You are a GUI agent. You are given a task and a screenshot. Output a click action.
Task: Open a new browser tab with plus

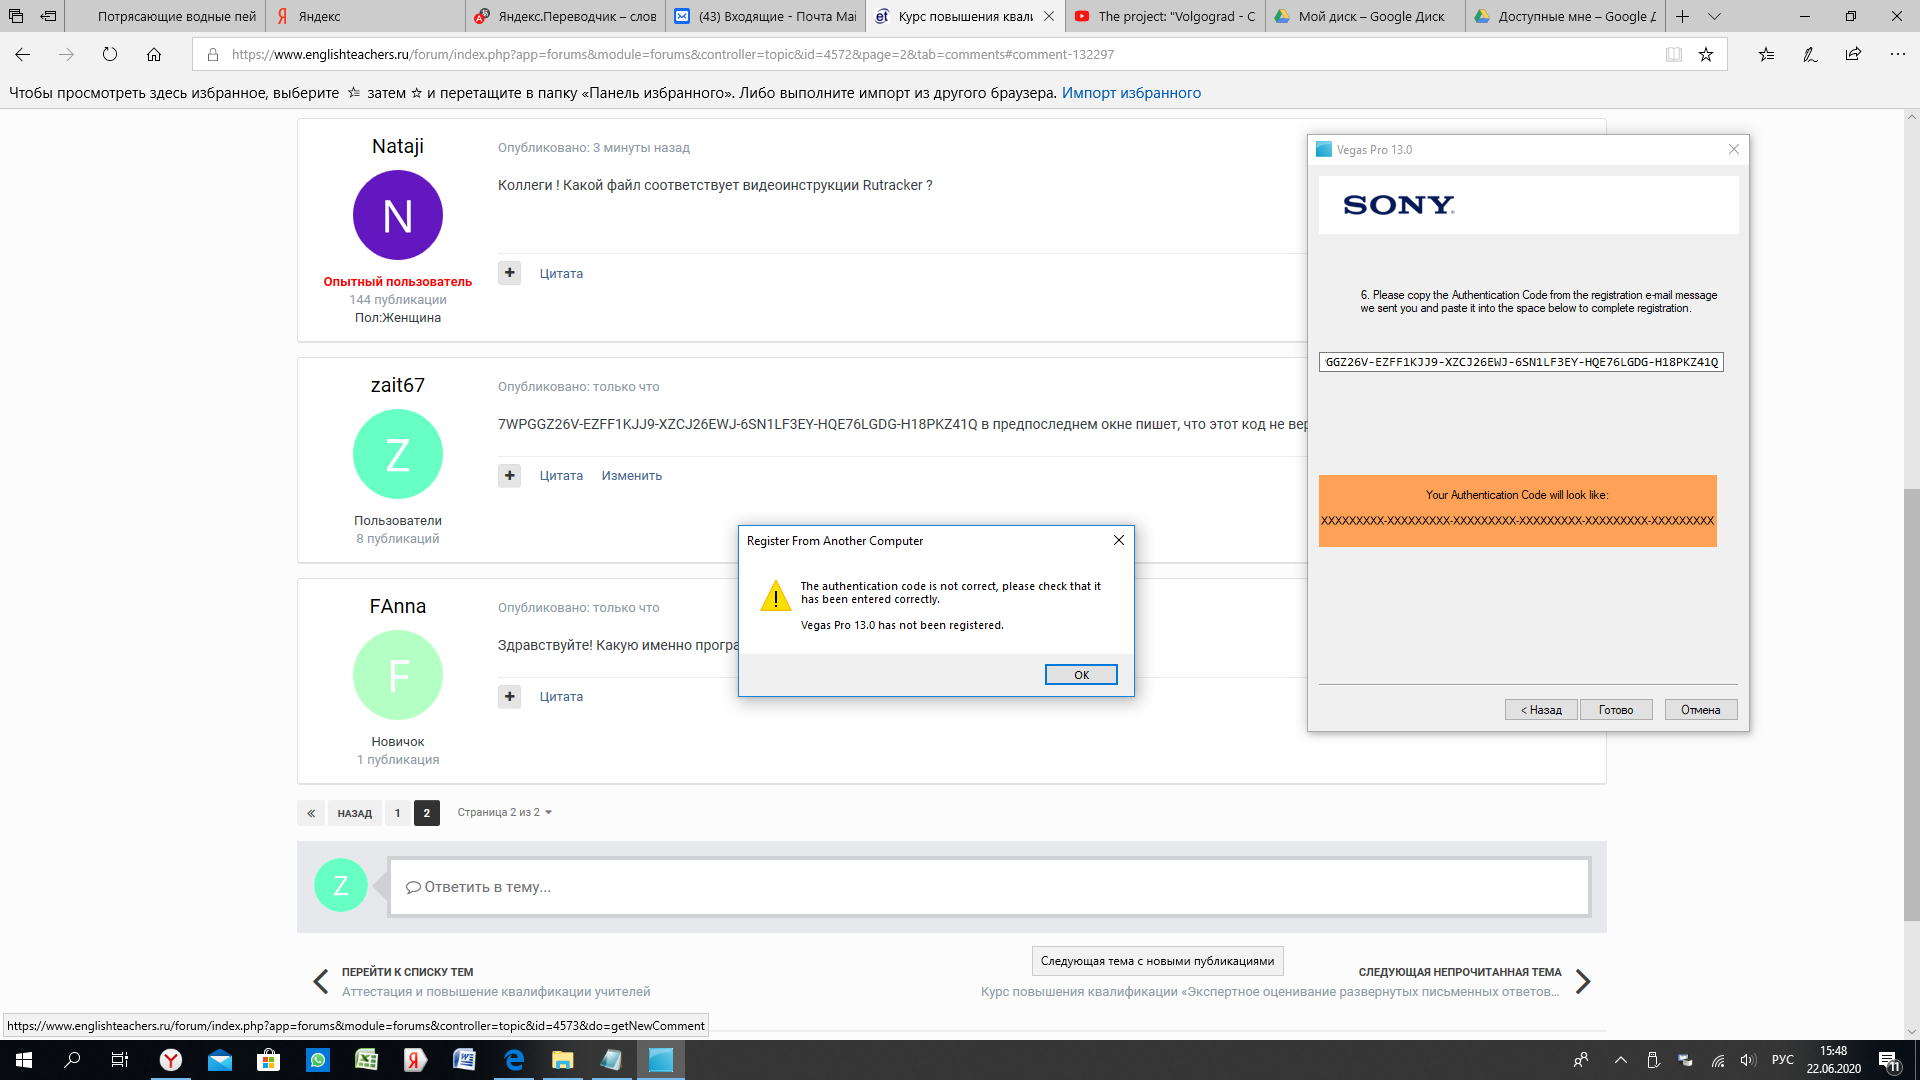[1683, 16]
